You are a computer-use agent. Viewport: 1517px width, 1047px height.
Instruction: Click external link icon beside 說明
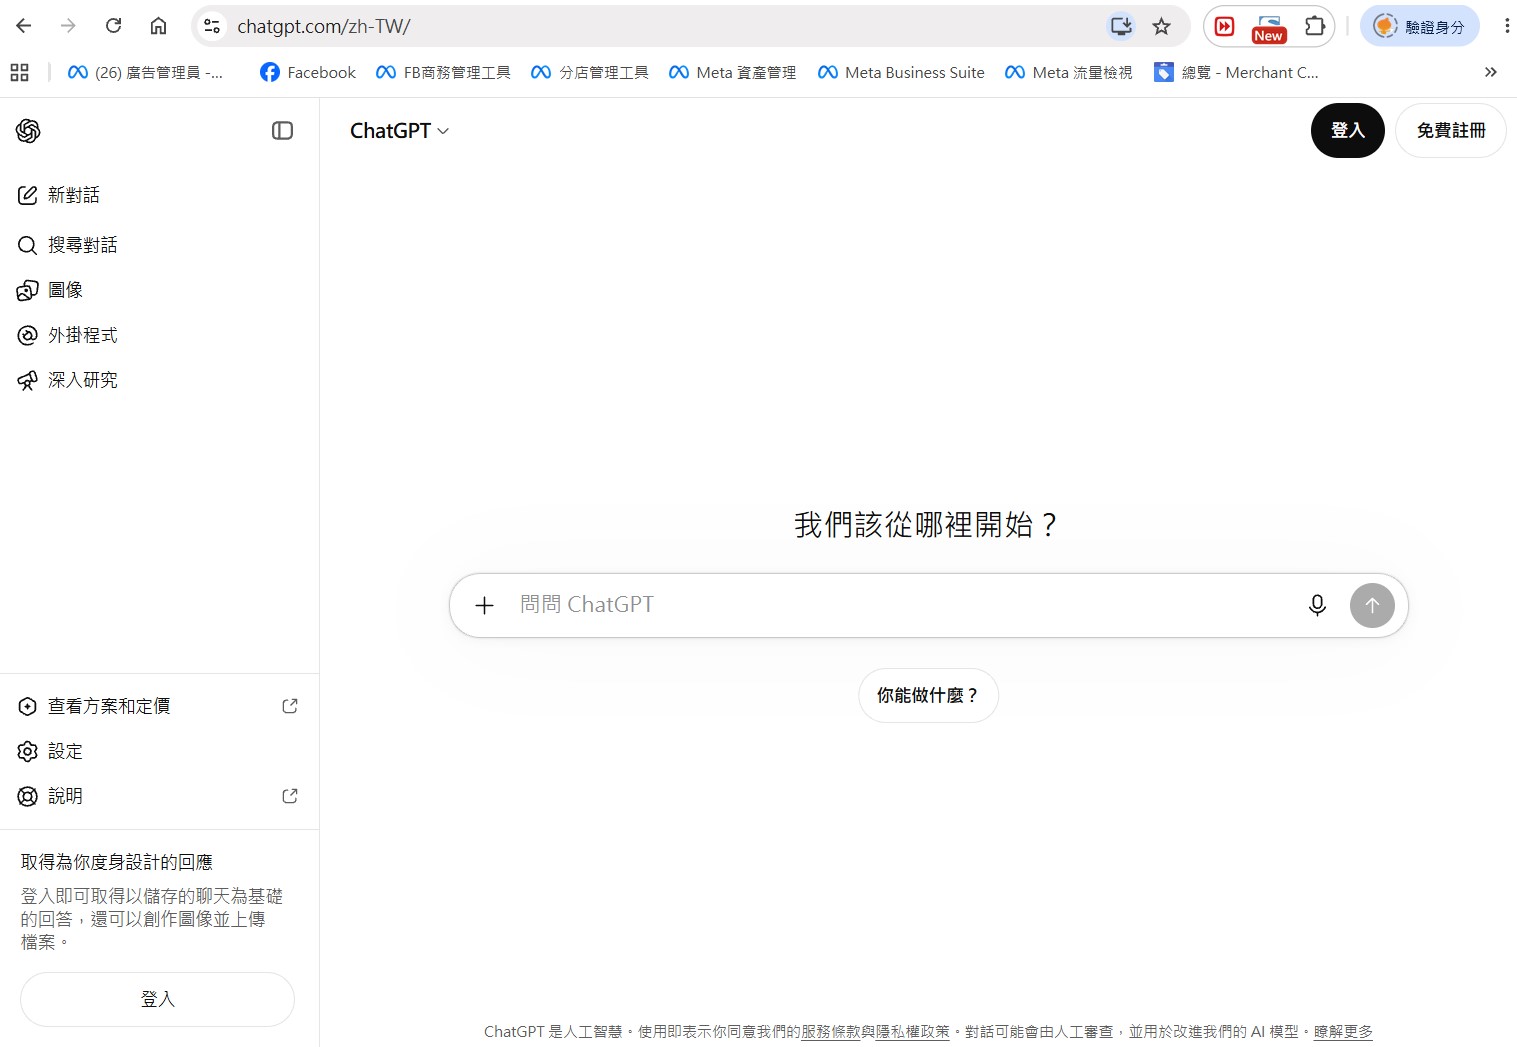point(290,796)
